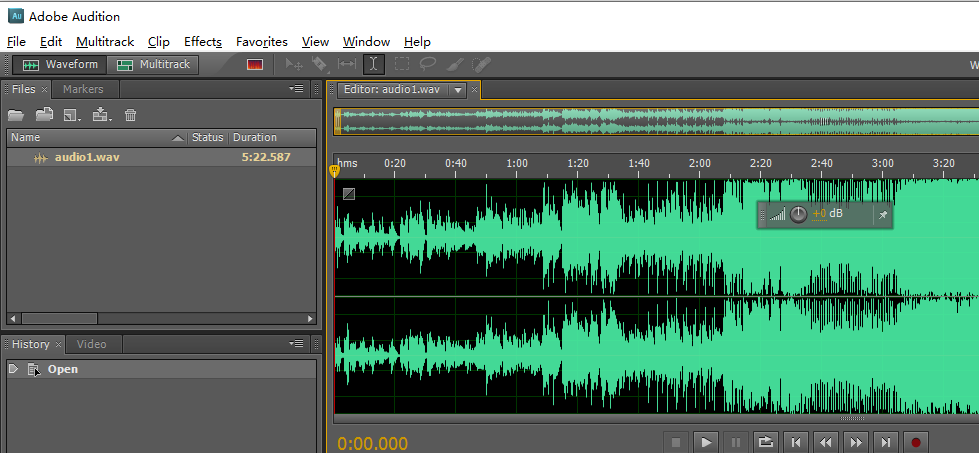Switch to the Video tab
The image size is (979, 453).
coord(91,344)
